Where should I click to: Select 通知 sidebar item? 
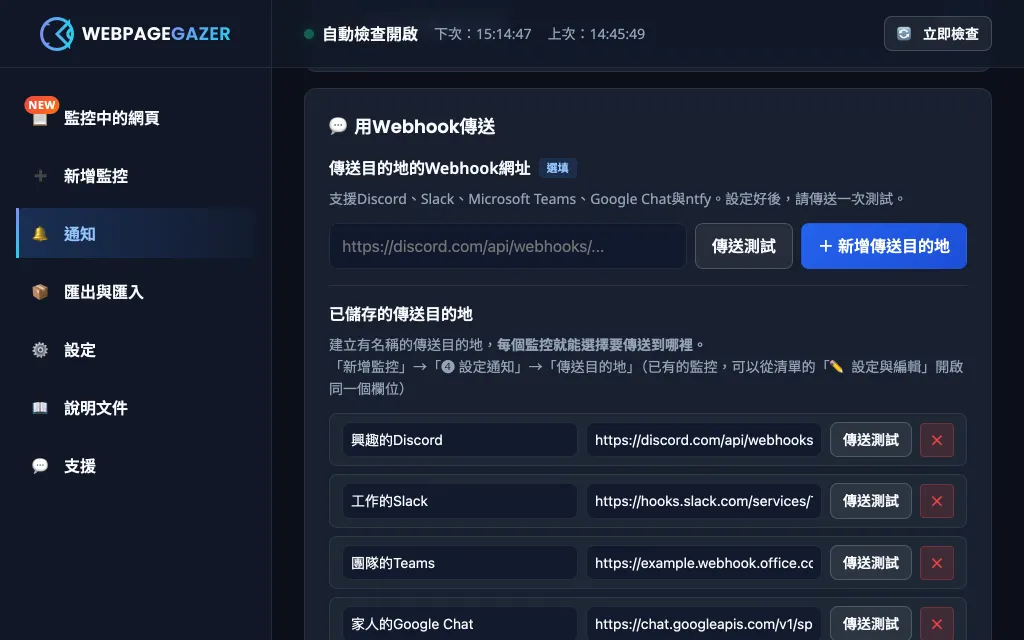[x=136, y=233]
